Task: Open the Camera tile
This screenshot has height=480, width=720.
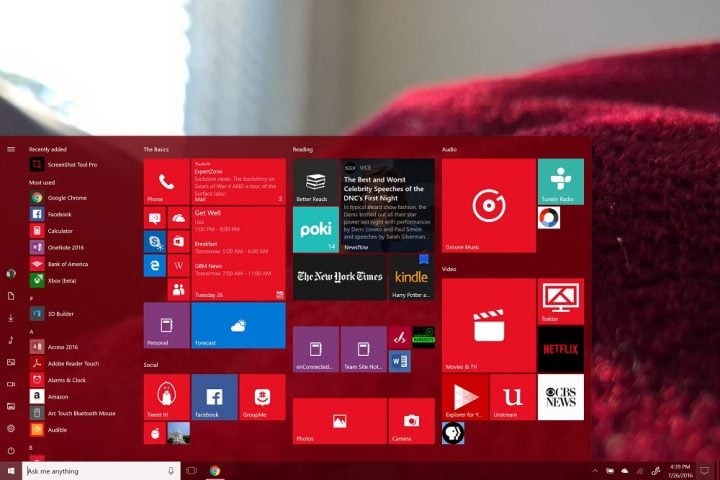Action: click(411, 421)
